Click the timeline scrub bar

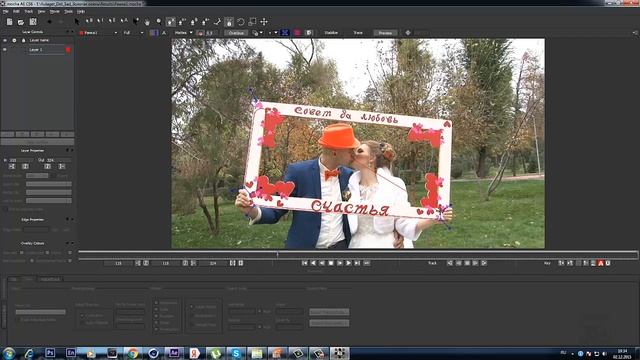[x=358, y=255]
